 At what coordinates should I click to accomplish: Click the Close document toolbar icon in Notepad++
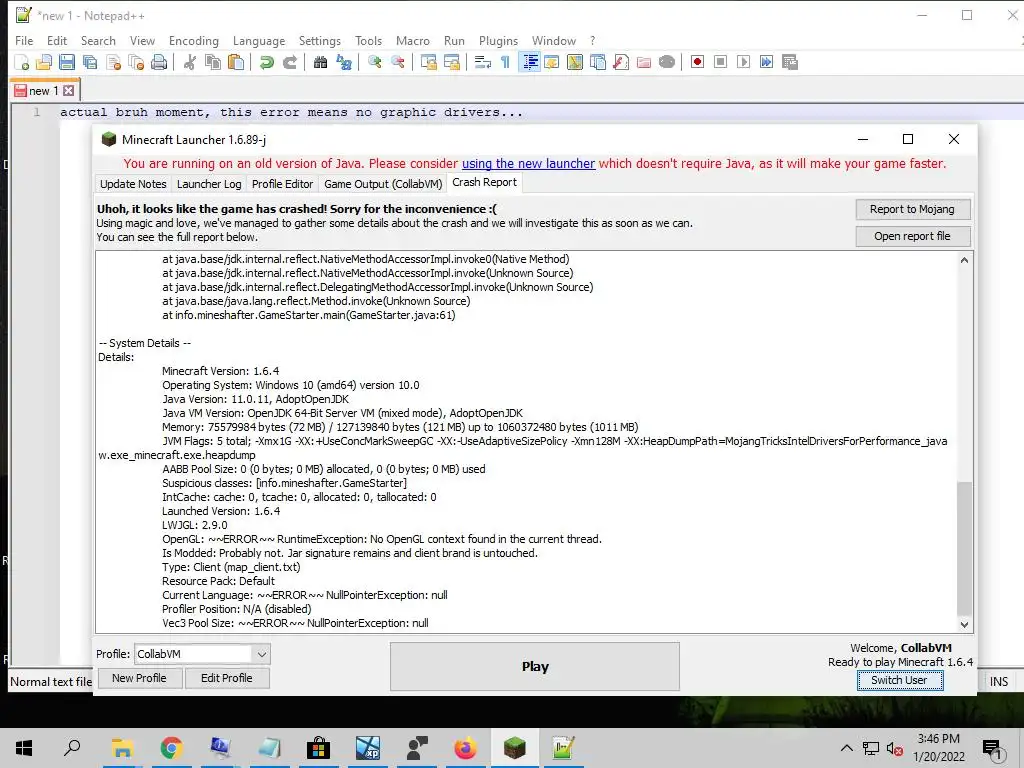tap(113, 62)
